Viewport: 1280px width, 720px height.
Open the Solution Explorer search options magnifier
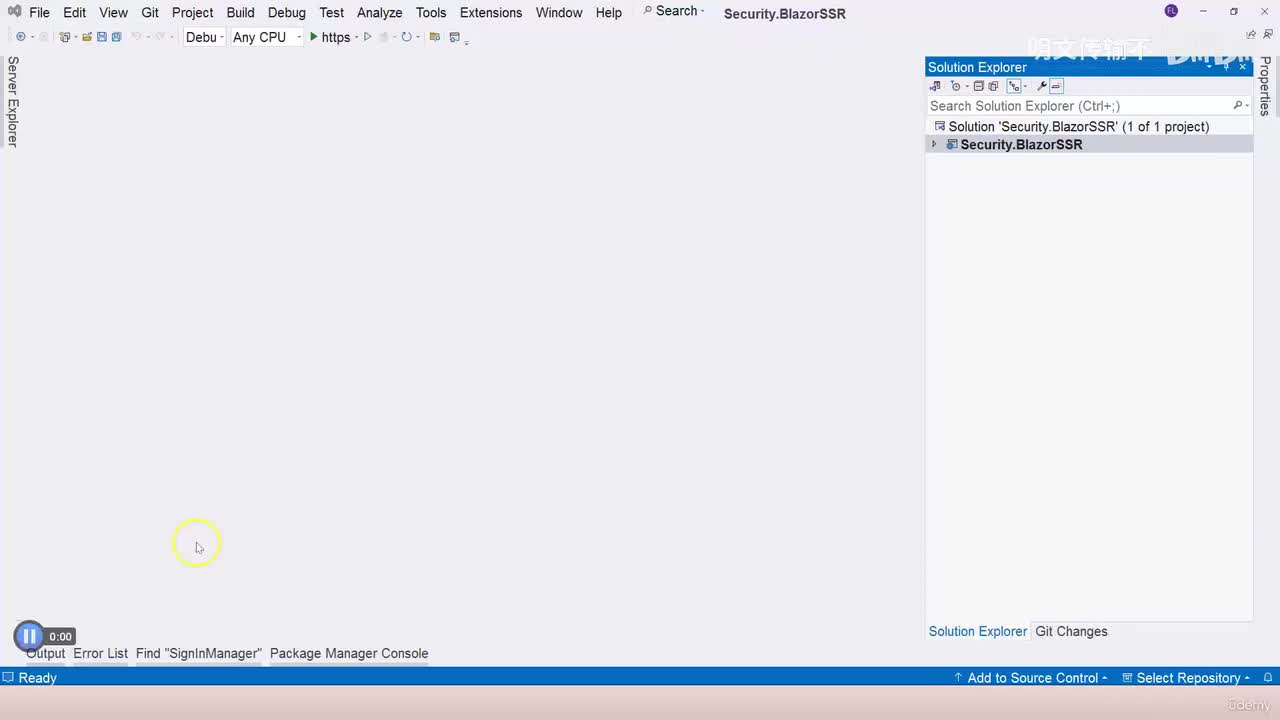[1240, 106]
